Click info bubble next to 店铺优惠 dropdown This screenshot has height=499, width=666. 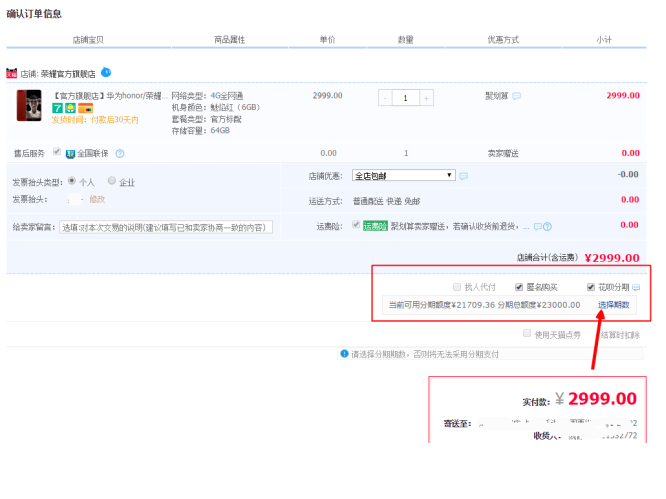[464, 176]
